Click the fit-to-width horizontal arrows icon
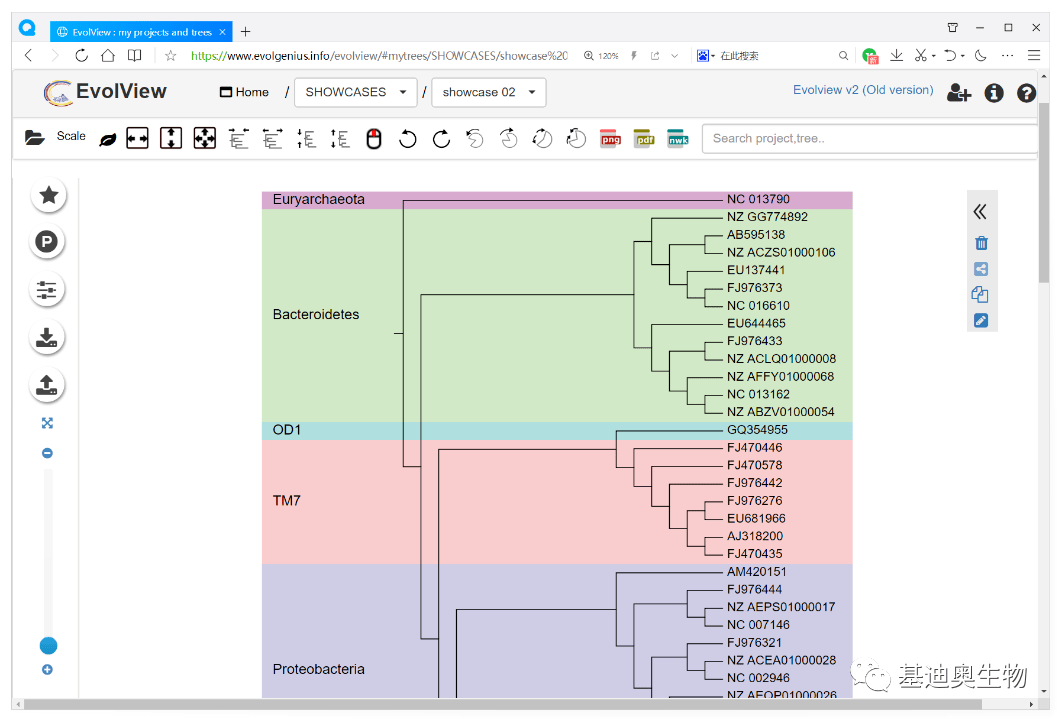This screenshot has height=723, width=1062. pyautogui.click(x=137, y=139)
